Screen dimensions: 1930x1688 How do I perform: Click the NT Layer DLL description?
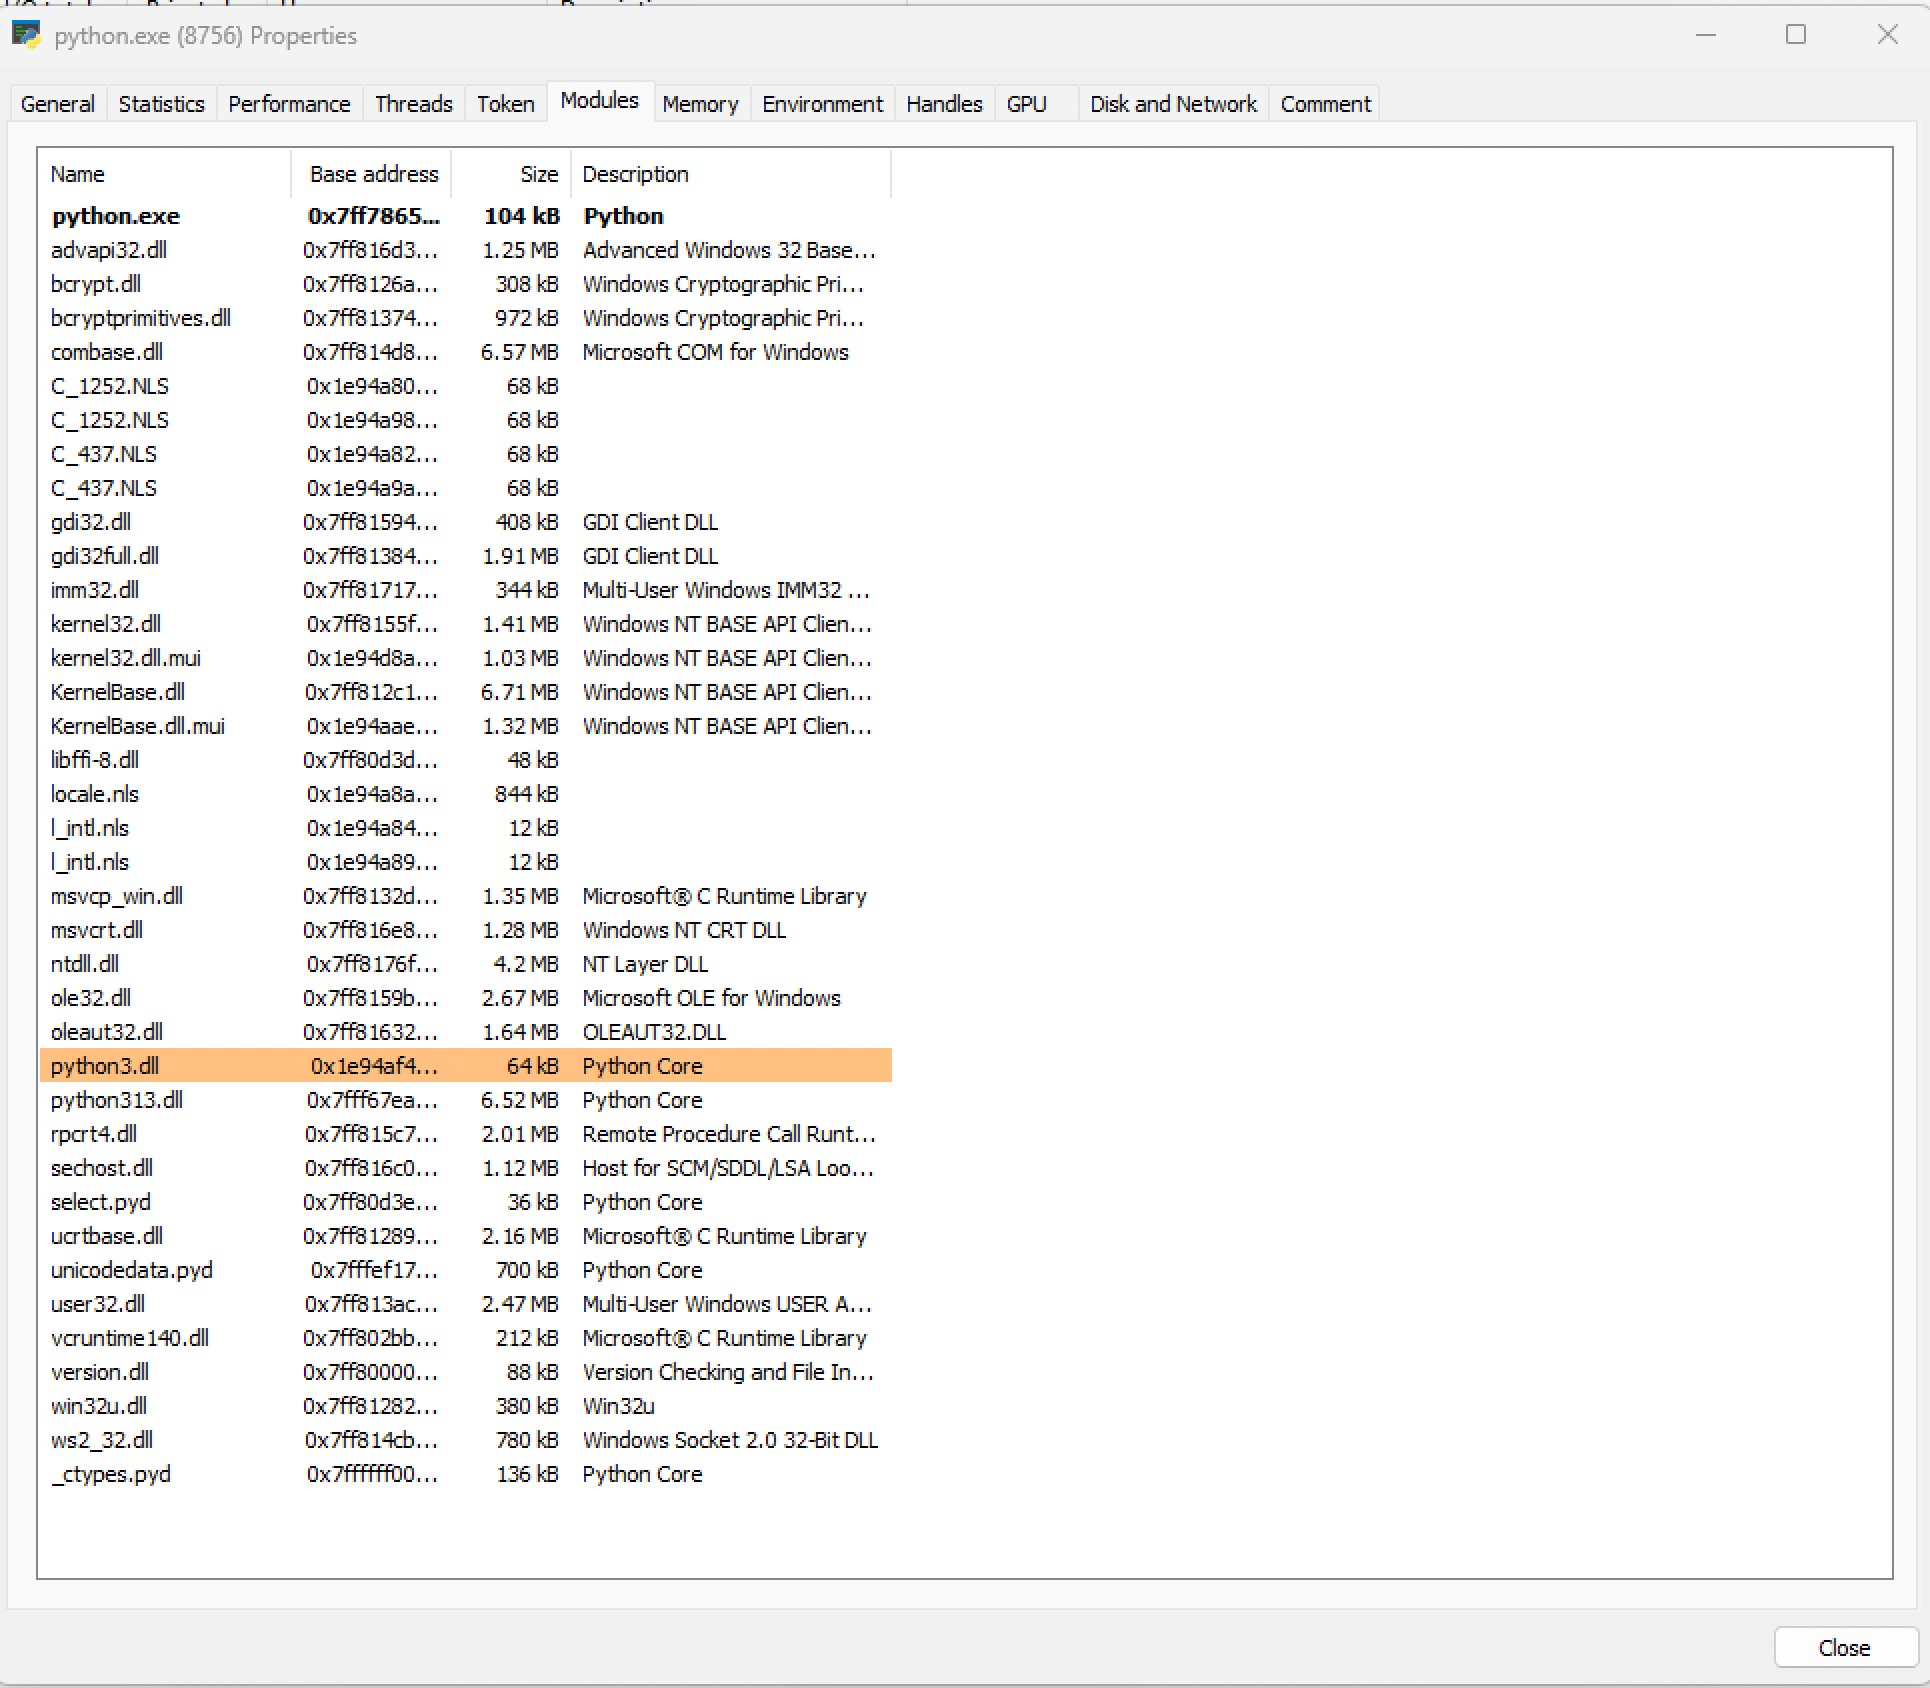(645, 964)
